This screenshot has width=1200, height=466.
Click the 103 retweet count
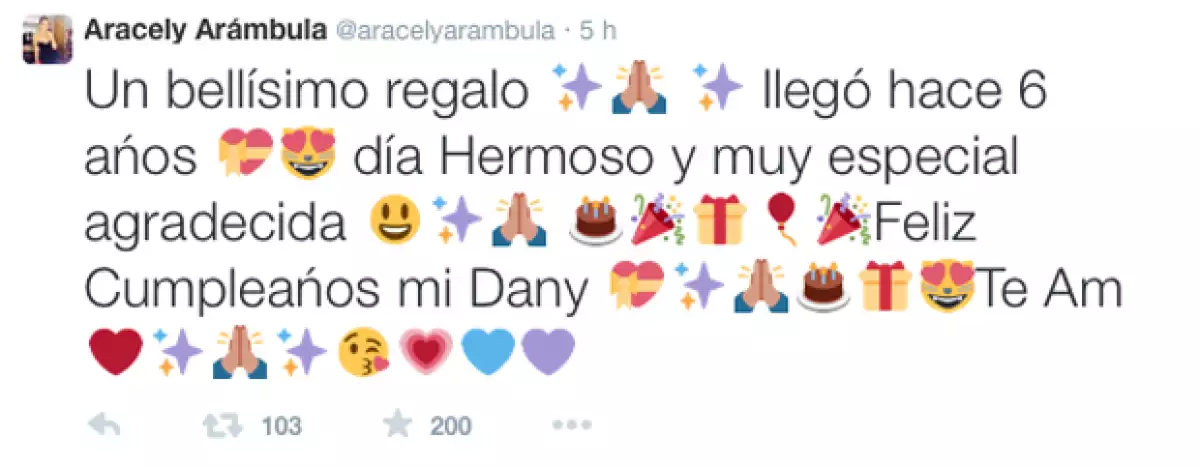pos(281,426)
